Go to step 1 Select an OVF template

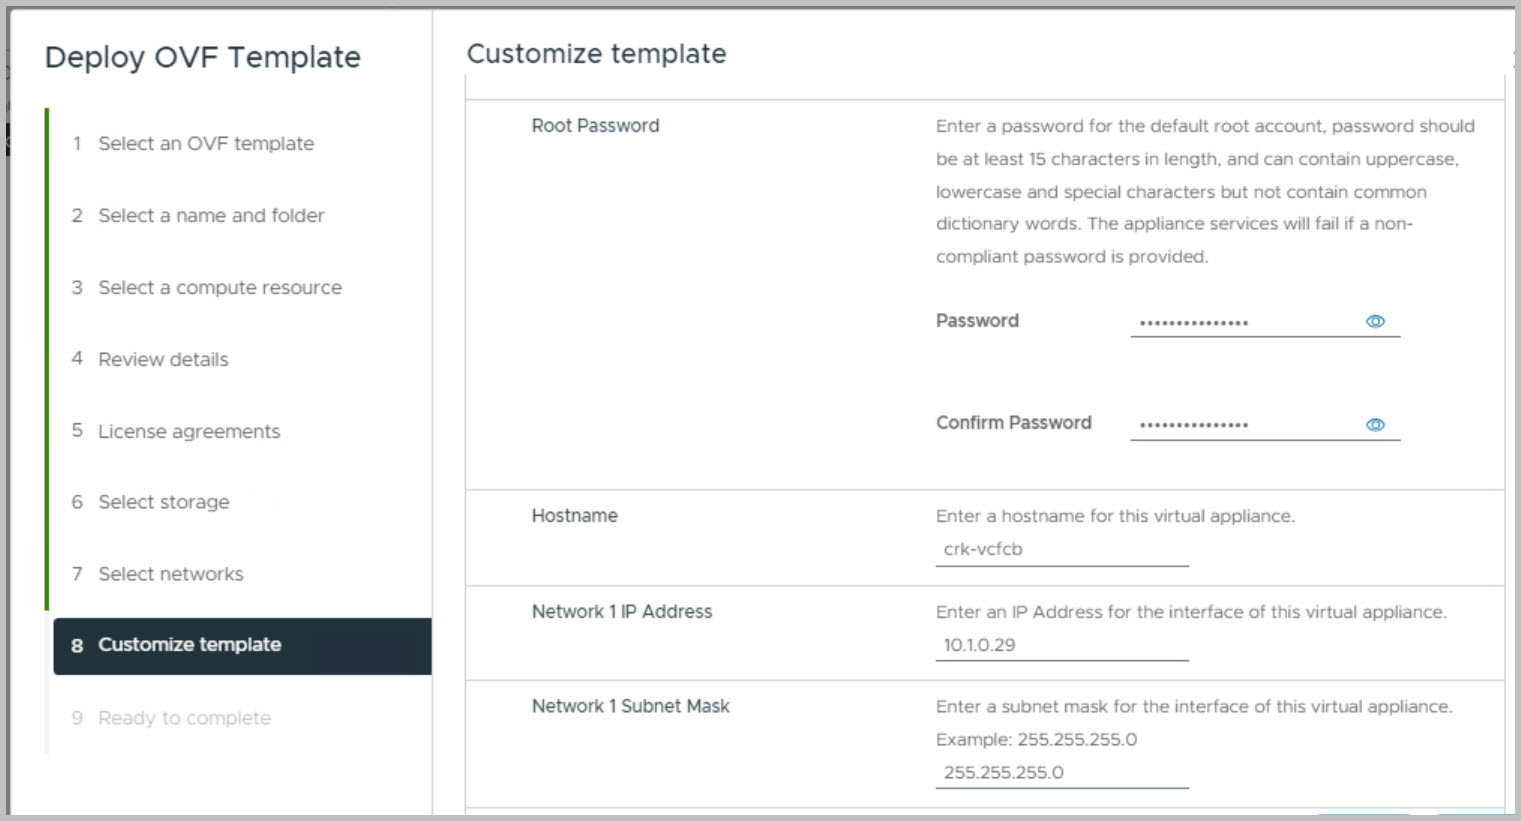[x=205, y=144]
